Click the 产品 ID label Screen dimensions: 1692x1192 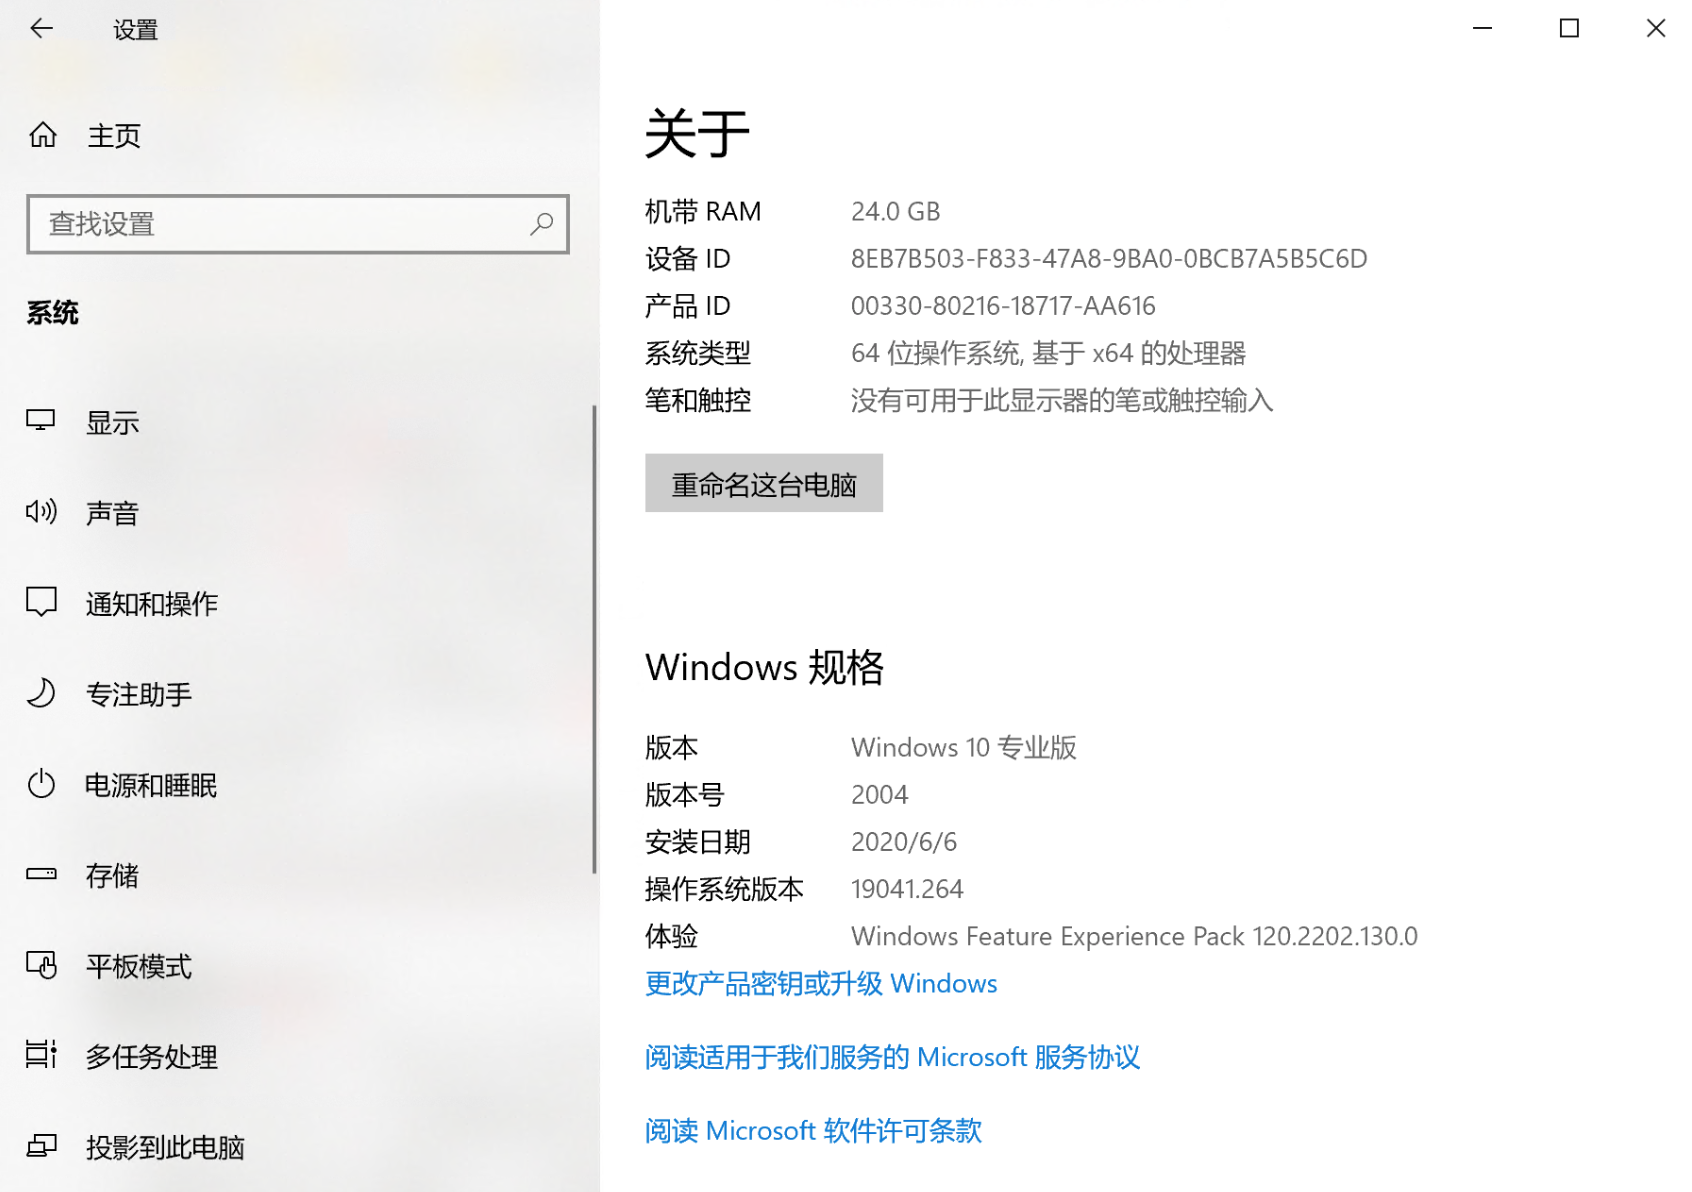click(x=688, y=306)
